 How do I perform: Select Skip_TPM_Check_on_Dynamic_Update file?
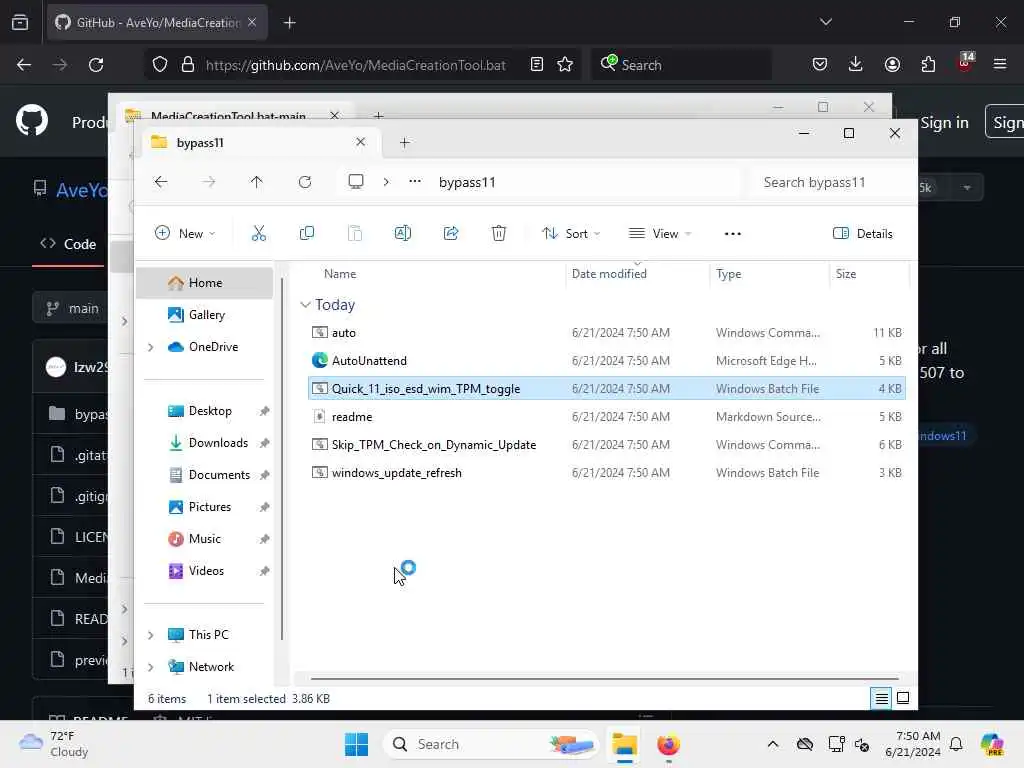point(607,445)
